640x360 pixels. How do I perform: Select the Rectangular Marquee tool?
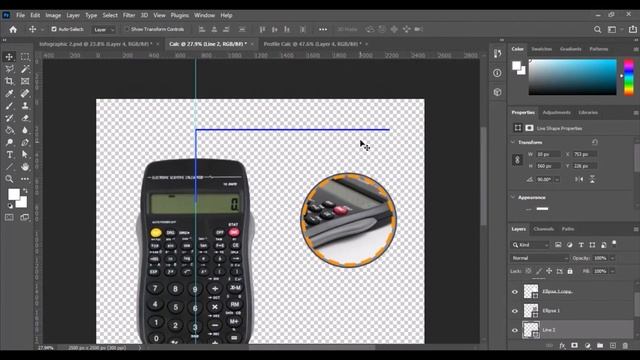click(x=25, y=57)
